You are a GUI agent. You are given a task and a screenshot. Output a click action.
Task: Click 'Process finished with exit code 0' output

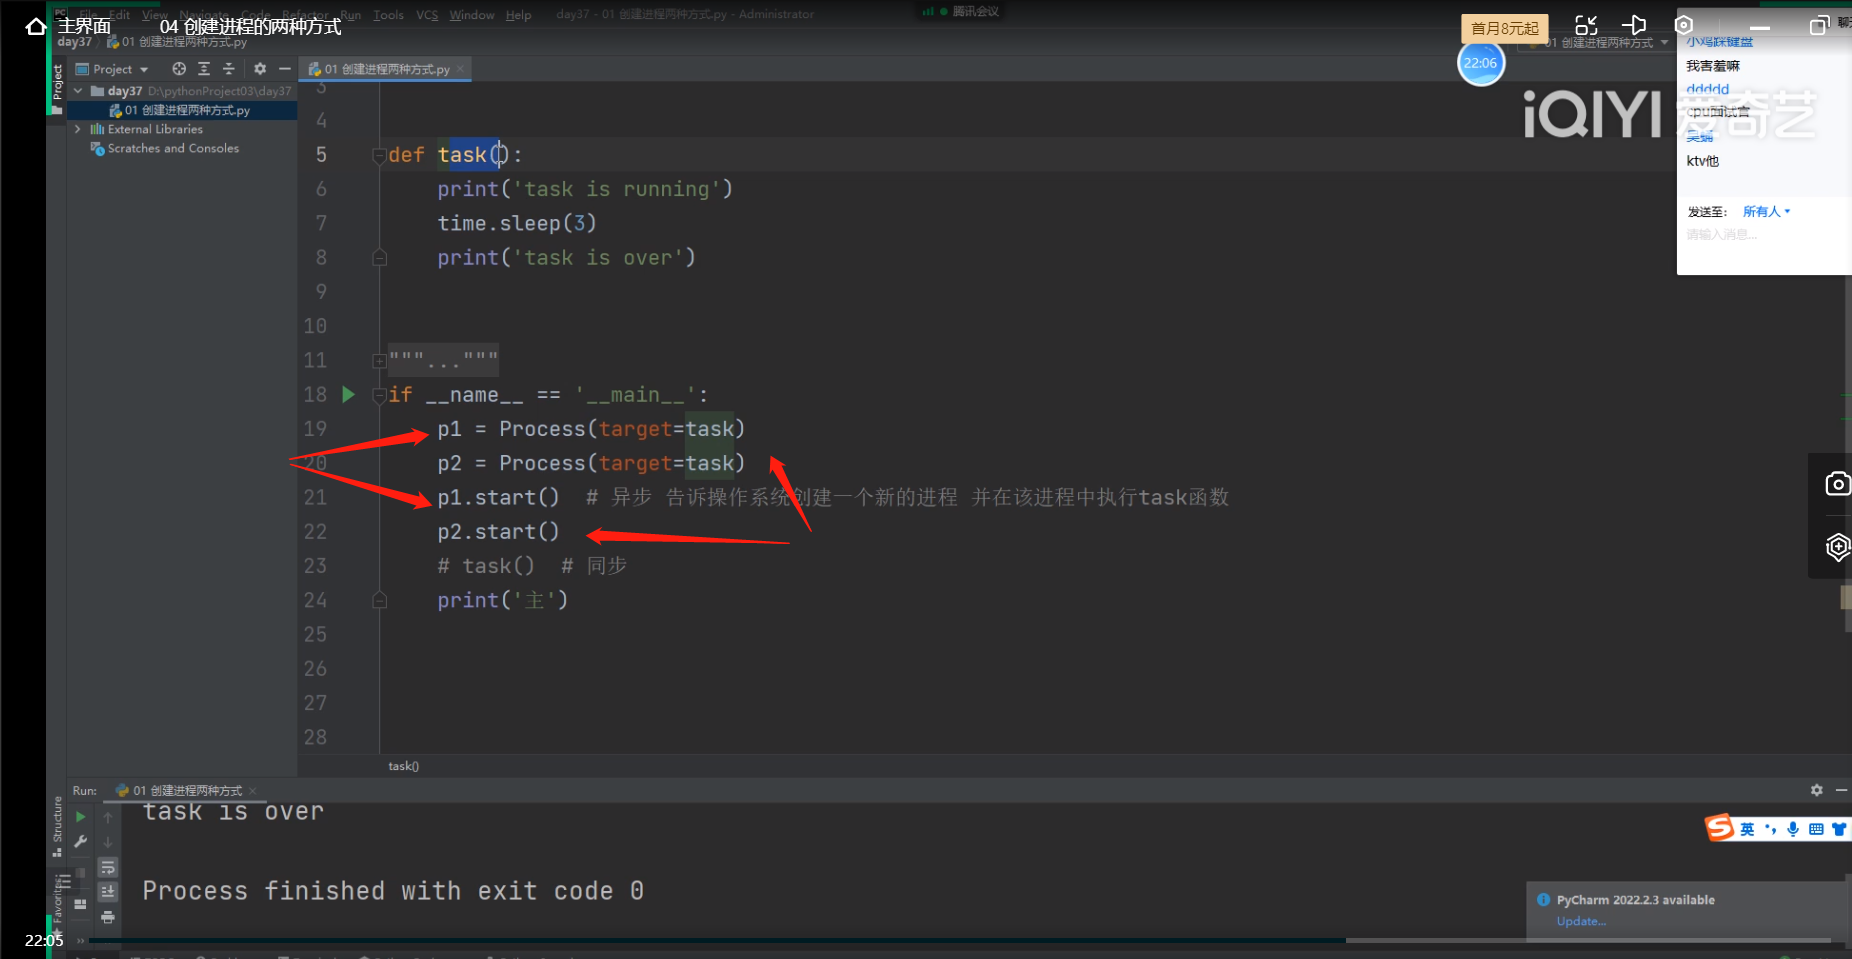click(x=393, y=891)
